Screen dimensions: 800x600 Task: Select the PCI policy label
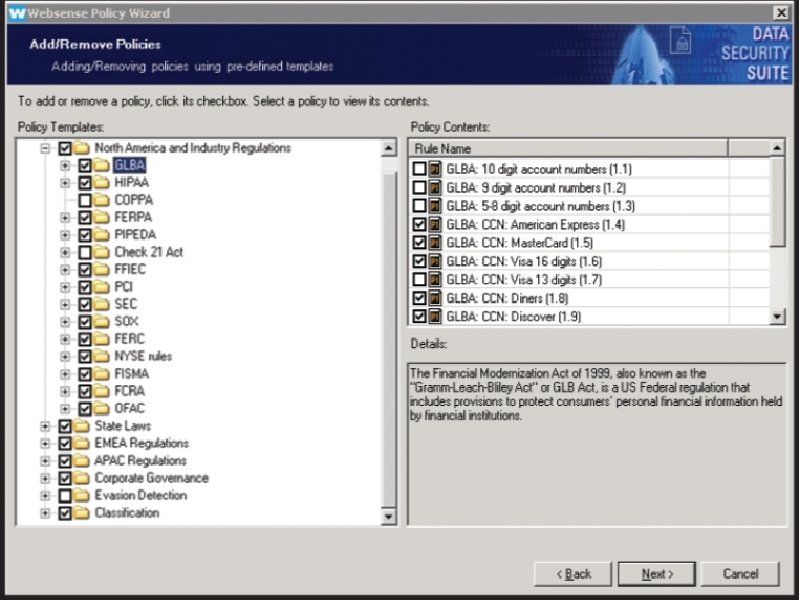pos(123,287)
